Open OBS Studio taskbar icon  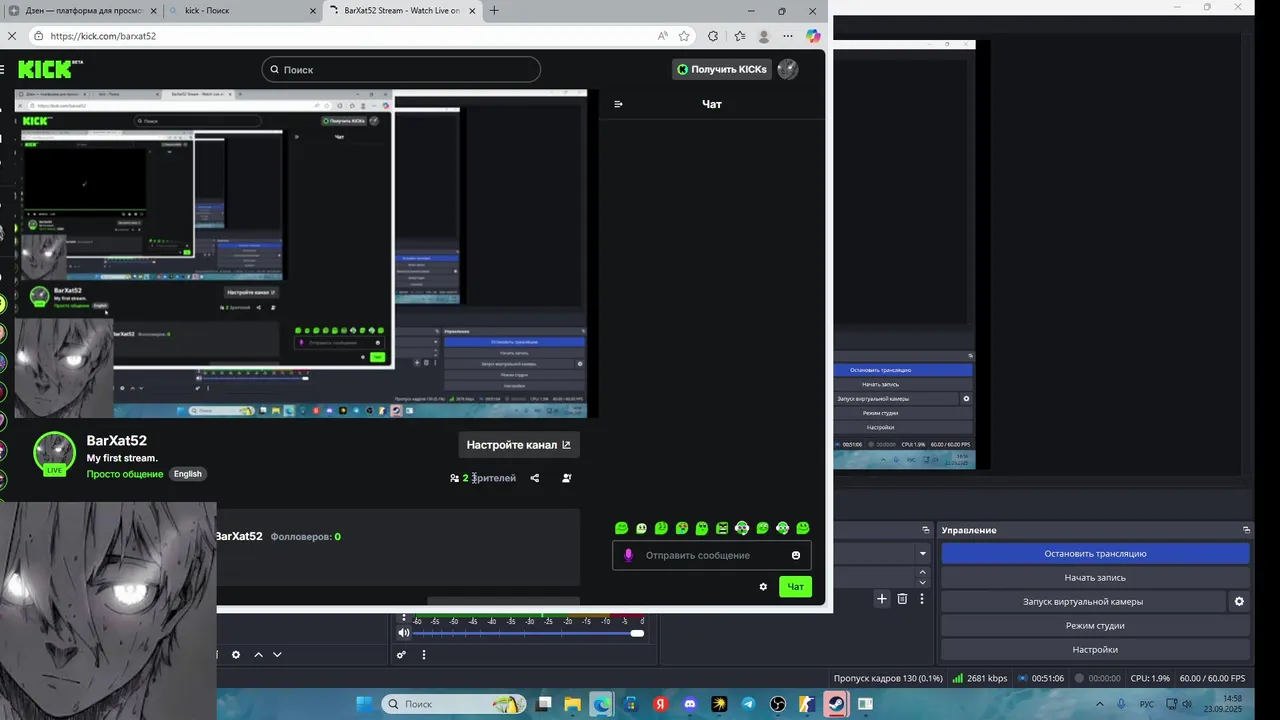point(779,704)
